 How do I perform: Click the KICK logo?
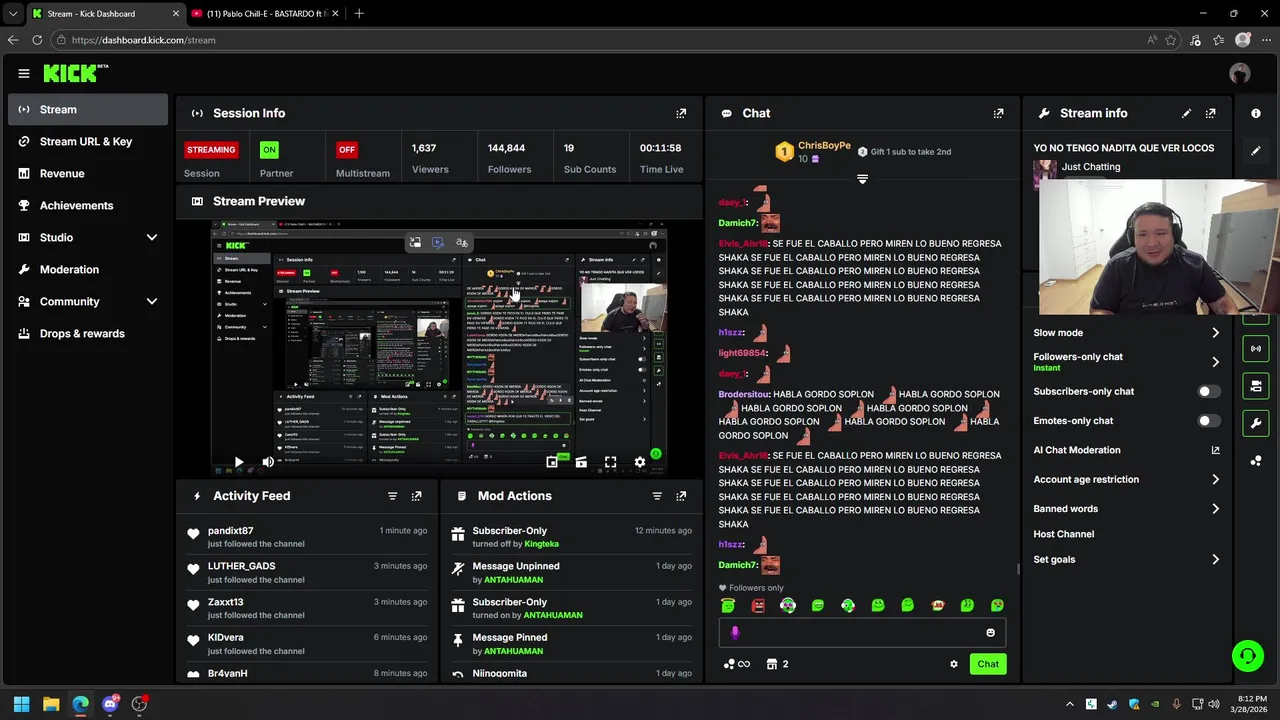(75, 73)
